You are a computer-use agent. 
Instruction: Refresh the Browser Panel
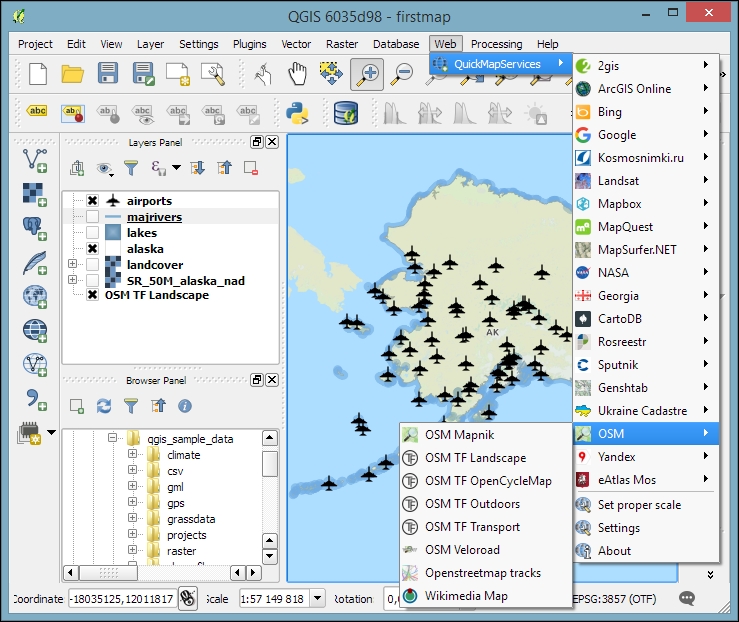click(104, 405)
